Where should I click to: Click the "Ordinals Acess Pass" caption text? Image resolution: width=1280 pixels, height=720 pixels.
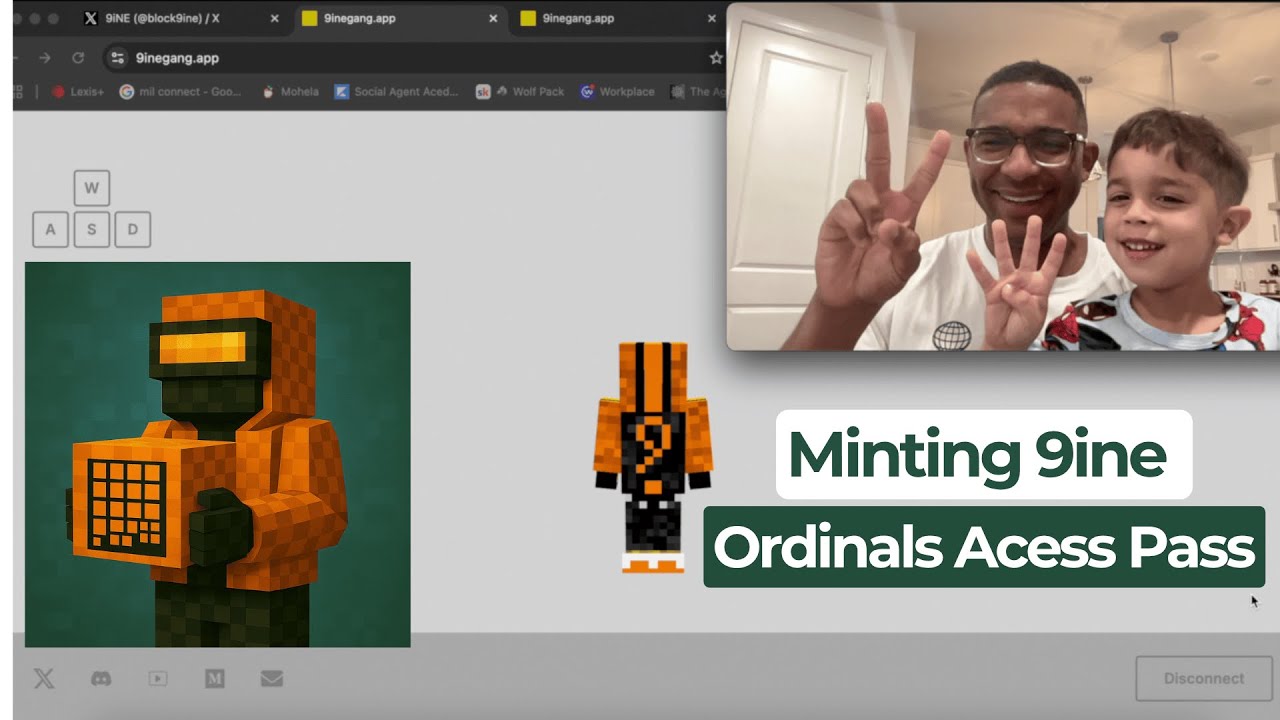click(984, 547)
